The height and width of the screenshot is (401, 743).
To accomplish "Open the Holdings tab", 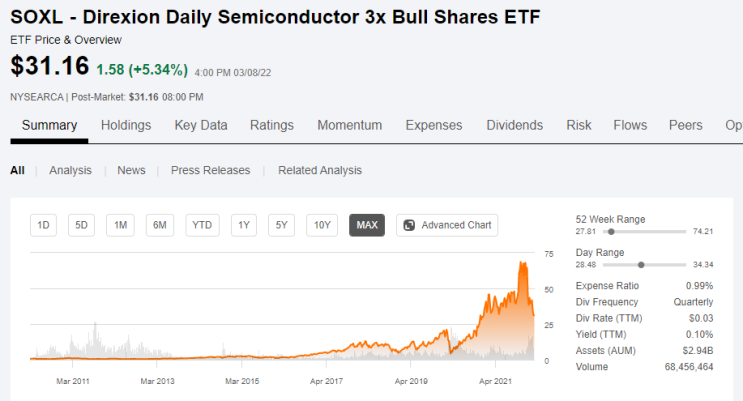I will (x=126, y=125).
